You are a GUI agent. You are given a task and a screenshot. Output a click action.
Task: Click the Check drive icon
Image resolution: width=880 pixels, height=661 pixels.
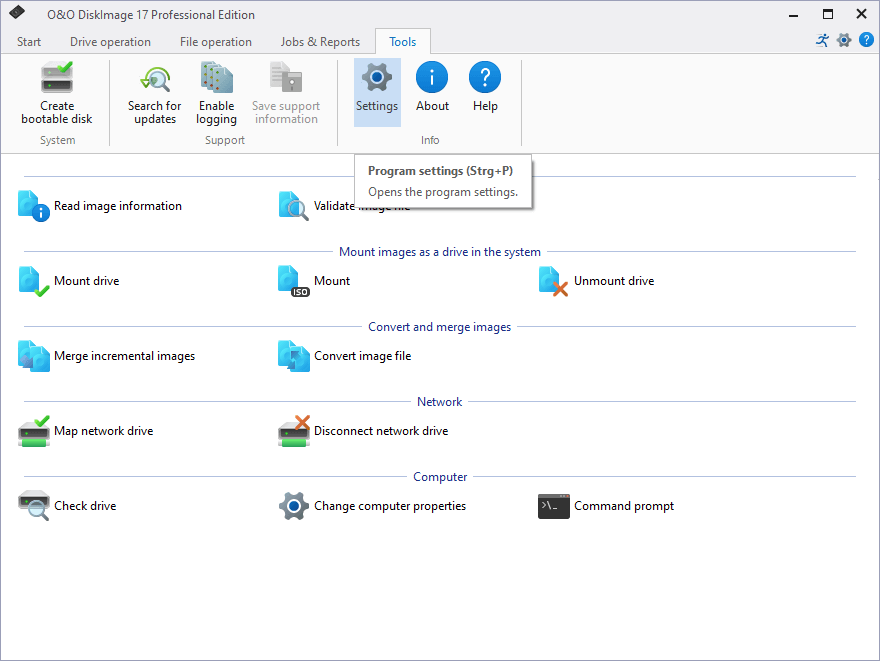tap(34, 506)
